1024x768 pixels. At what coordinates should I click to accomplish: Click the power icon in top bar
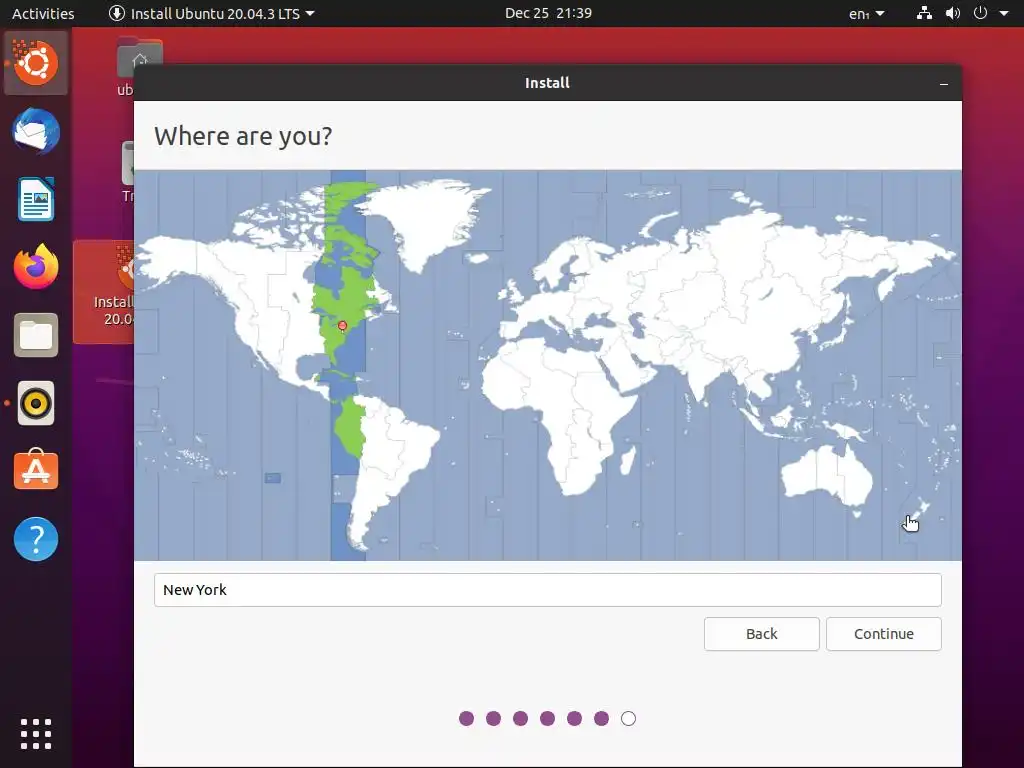point(980,13)
